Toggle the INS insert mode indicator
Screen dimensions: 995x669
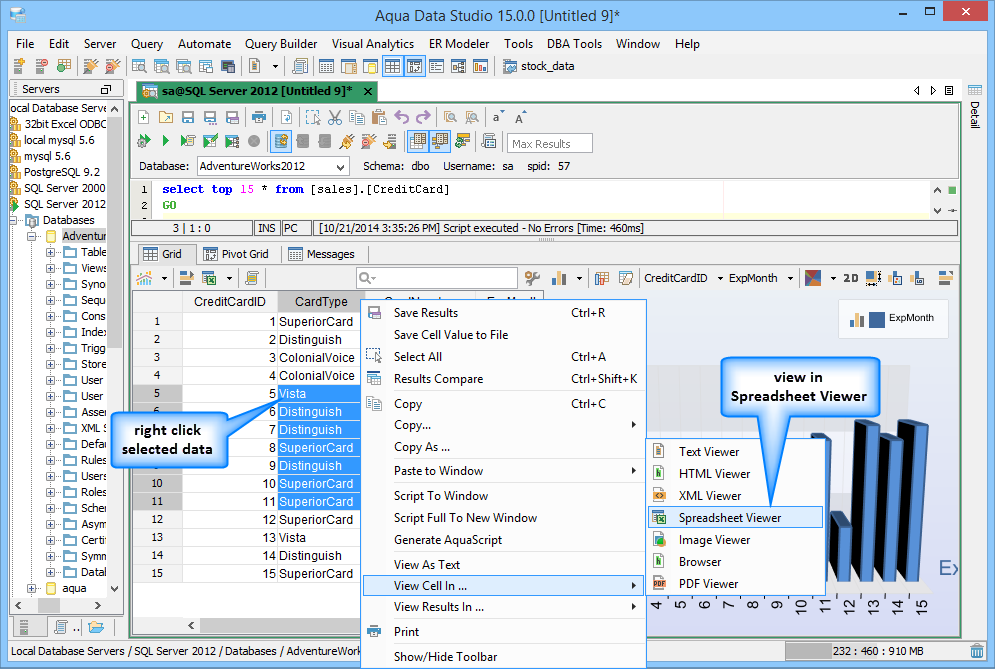coord(267,228)
